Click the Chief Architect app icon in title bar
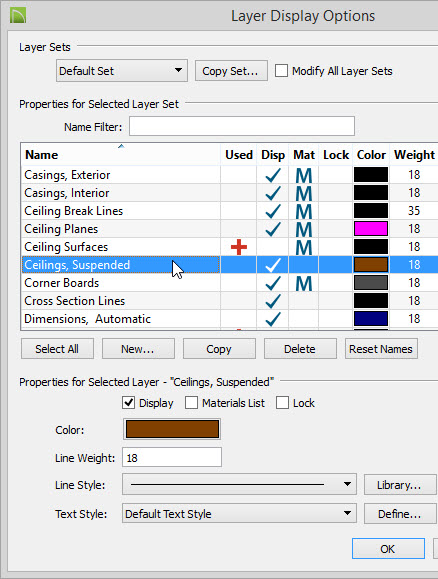 (18, 16)
